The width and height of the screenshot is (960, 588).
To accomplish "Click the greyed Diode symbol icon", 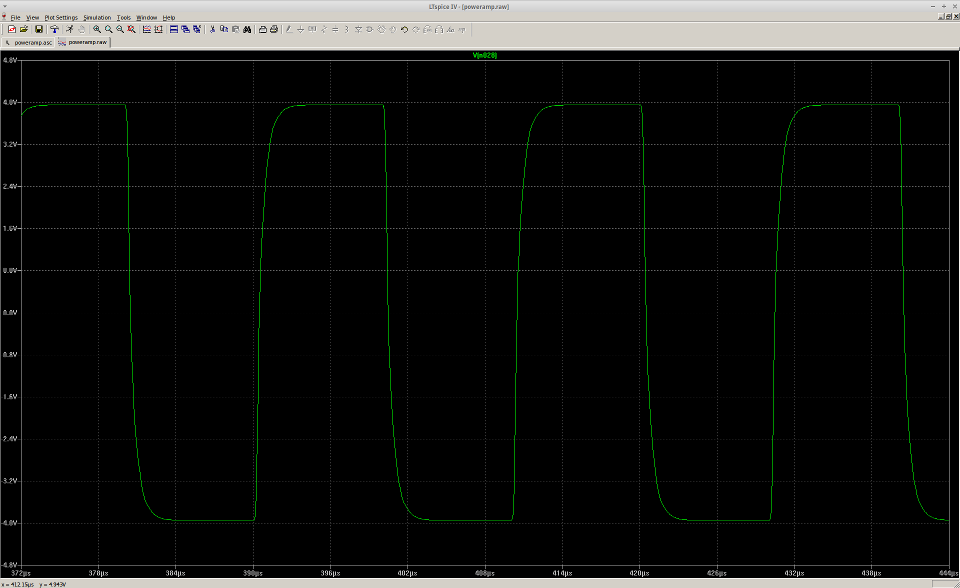I will pyautogui.click(x=358, y=29).
